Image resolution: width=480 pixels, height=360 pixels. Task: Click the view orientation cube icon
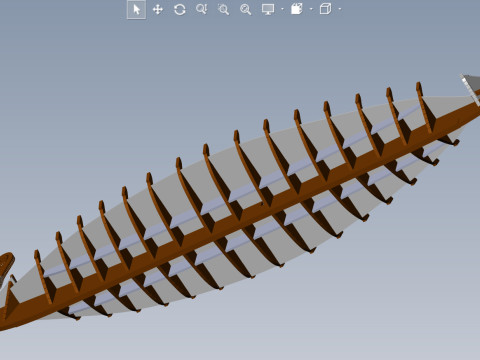tap(325, 9)
